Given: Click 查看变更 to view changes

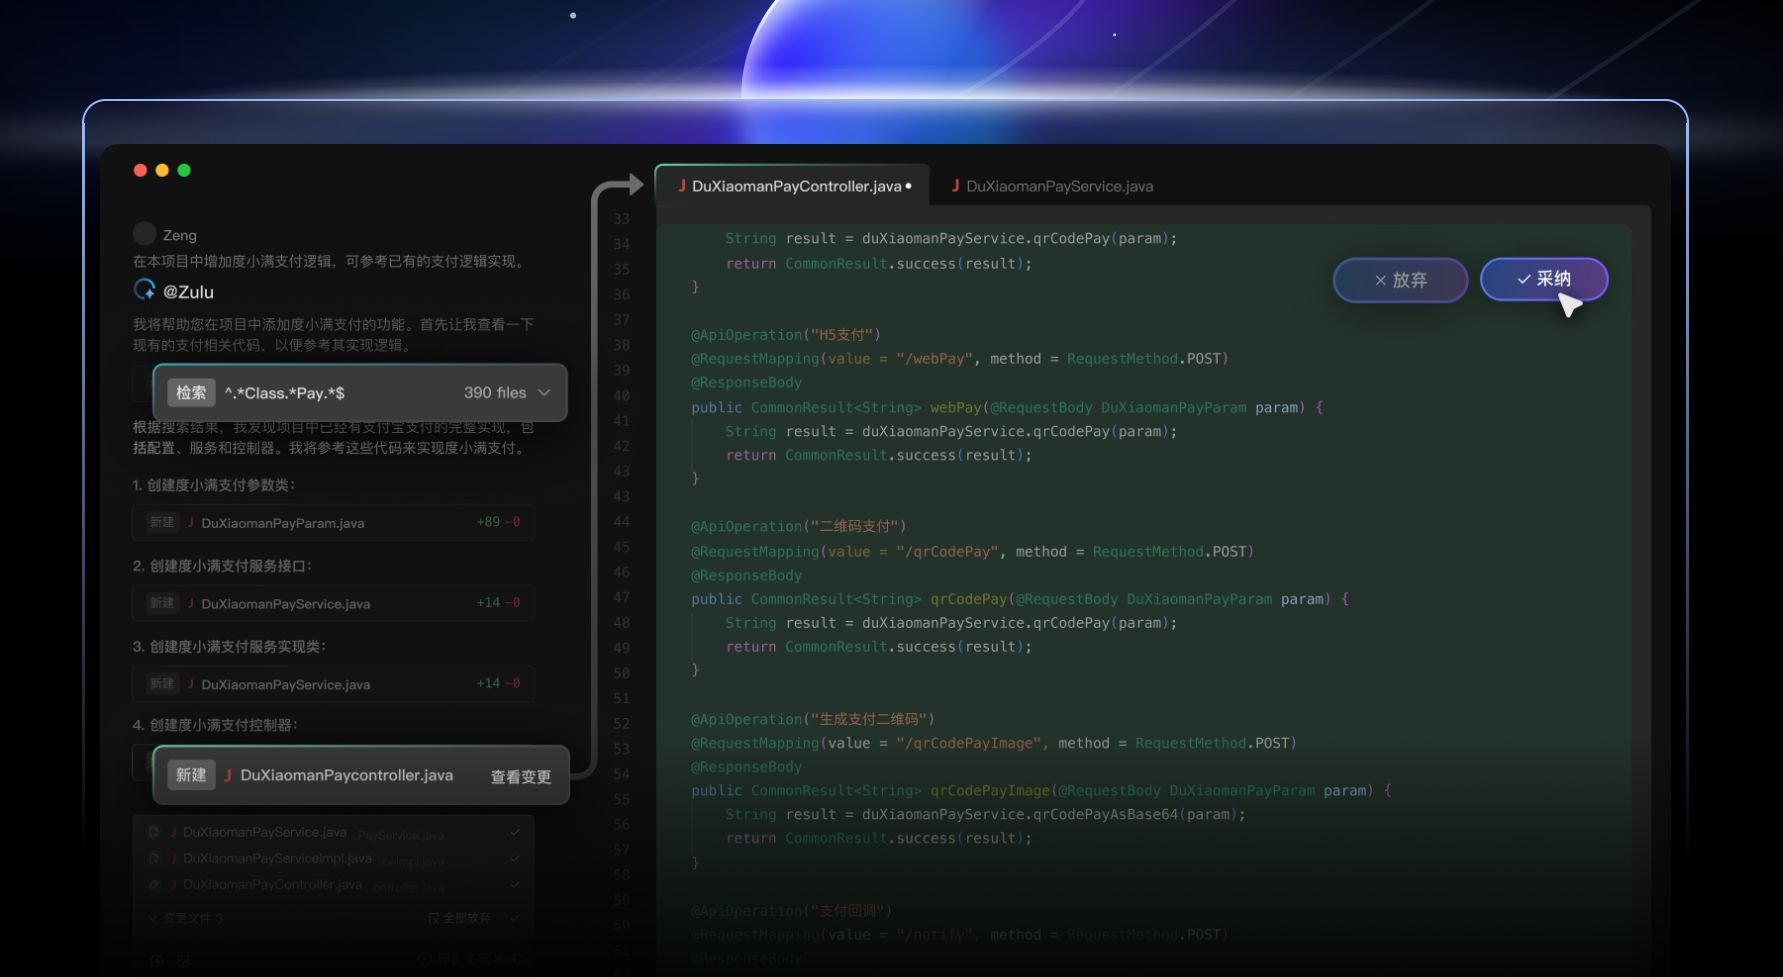Looking at the screenshot, I should coord(520,777).
